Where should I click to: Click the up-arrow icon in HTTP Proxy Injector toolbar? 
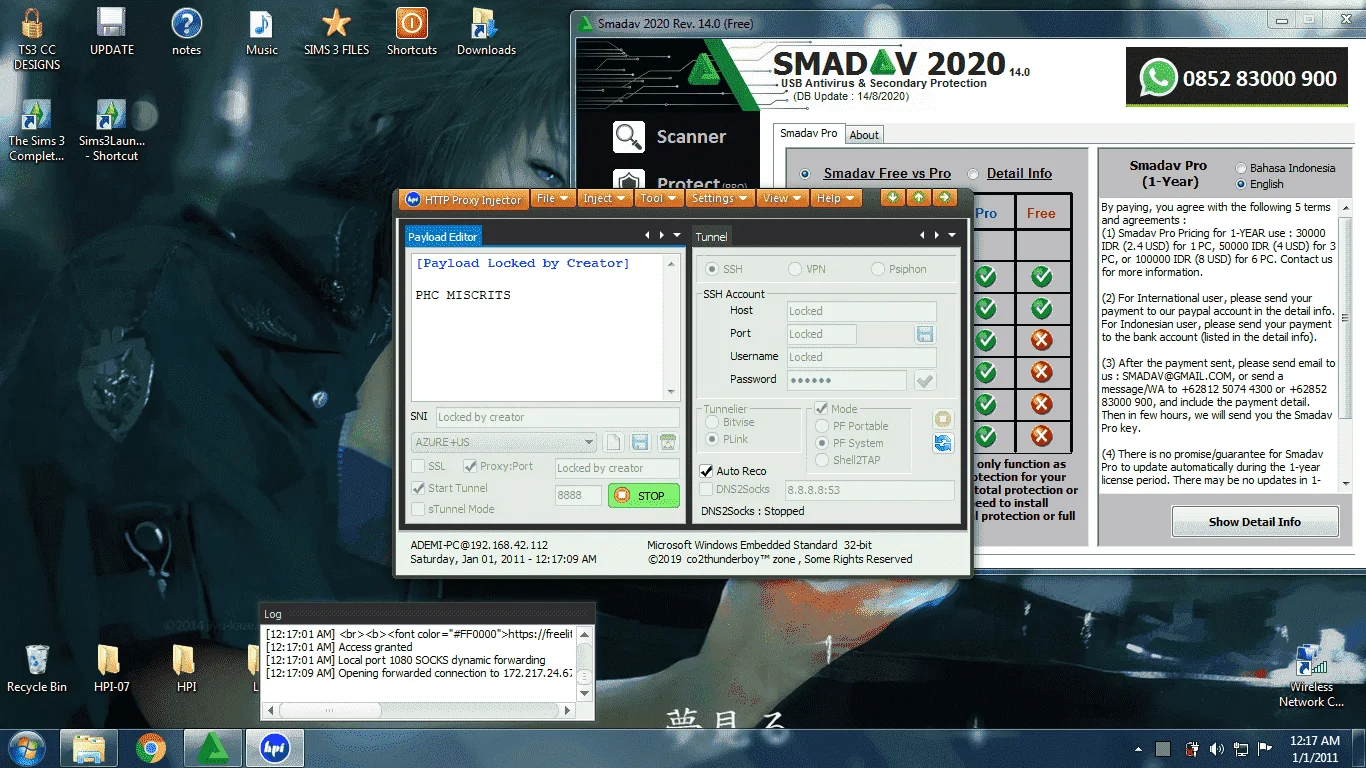(918, 198)
